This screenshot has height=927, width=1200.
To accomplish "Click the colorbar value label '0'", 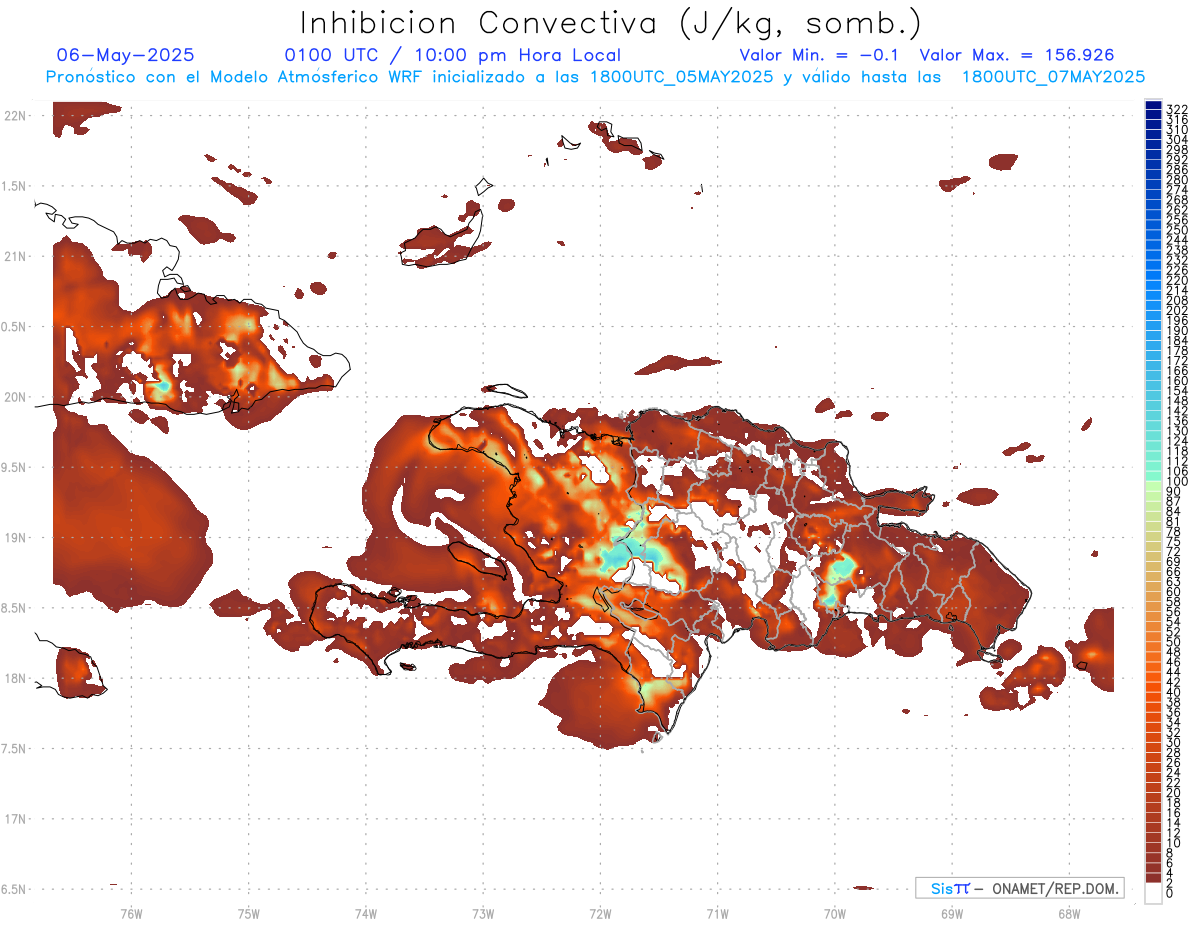I will (1171, 894).
